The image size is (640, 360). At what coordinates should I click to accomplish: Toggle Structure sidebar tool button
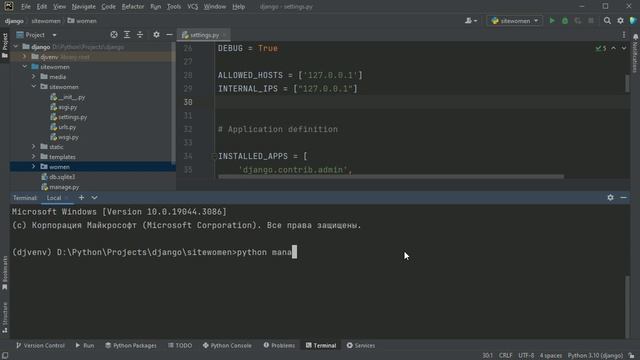5,318
